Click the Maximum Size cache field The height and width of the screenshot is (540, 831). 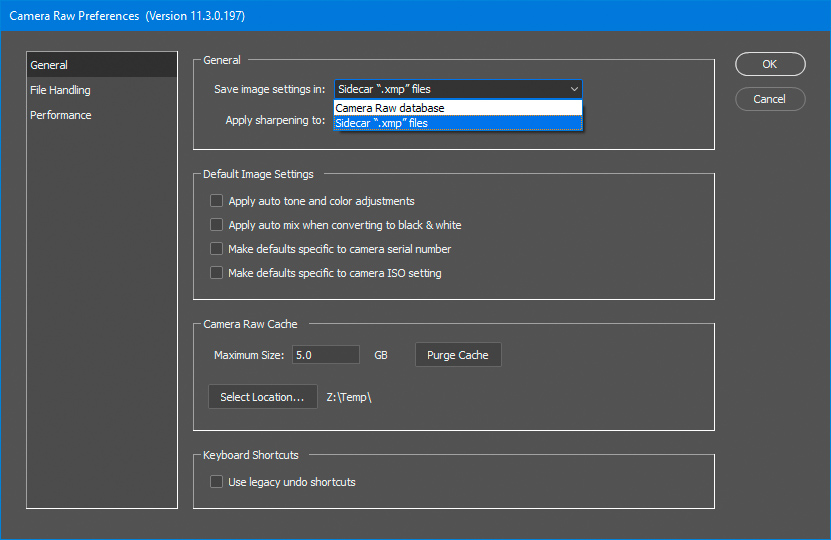[x=326, y=355]
